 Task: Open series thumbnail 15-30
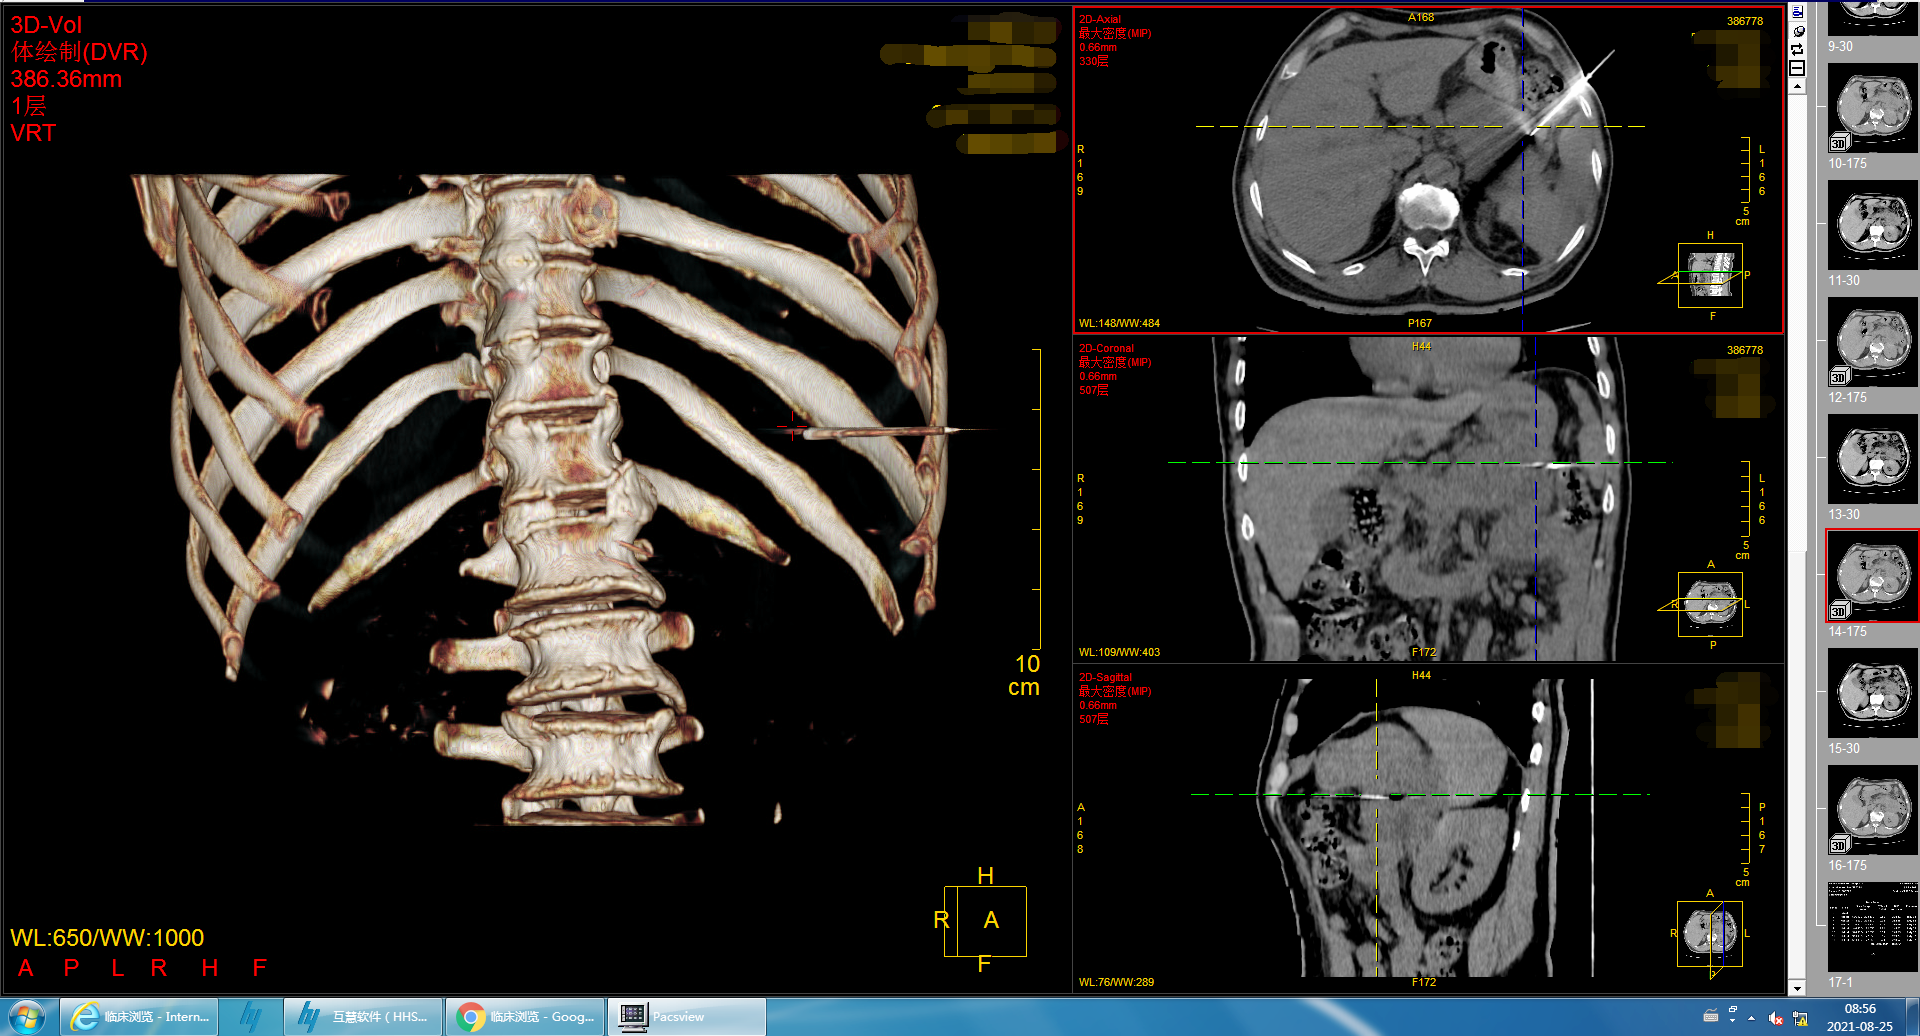pos(1872,693)
